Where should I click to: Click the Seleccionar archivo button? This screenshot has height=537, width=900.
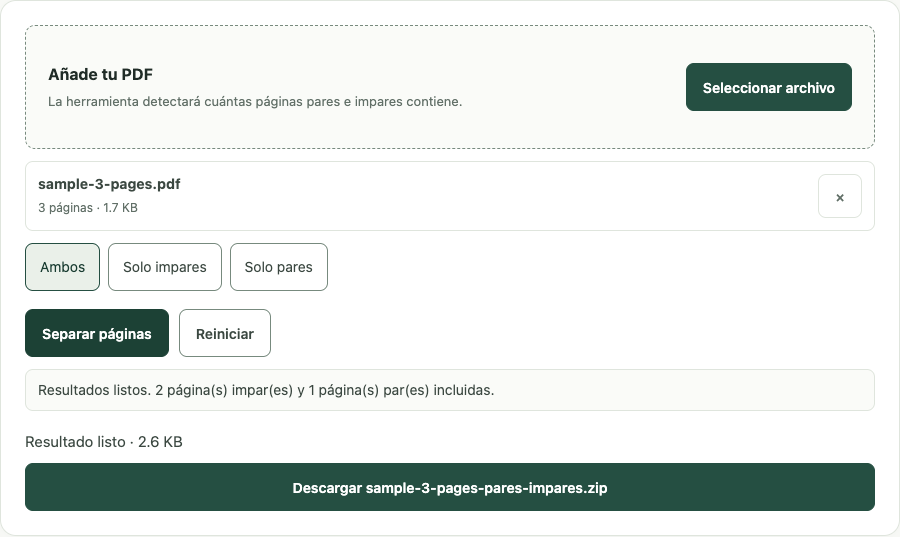click(769, 87)
